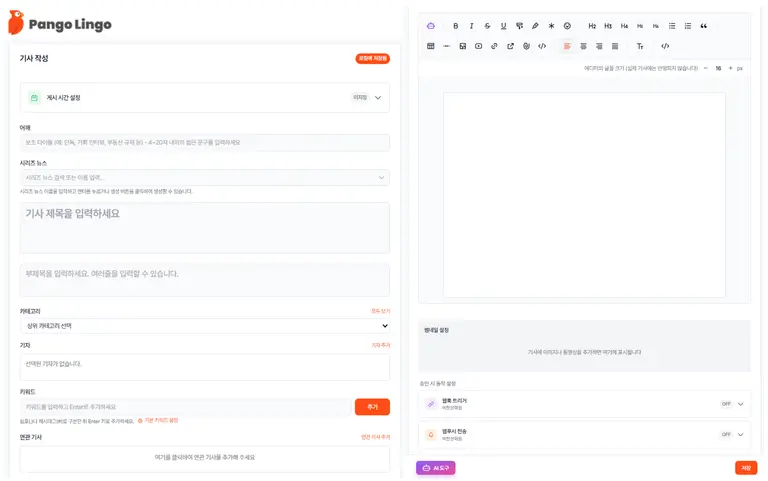This screenshot has width=768, height=481.
Task: Expand the 앱푸시 전송 panel chevron
Action: pyautogui.click(x=741, y=435)
